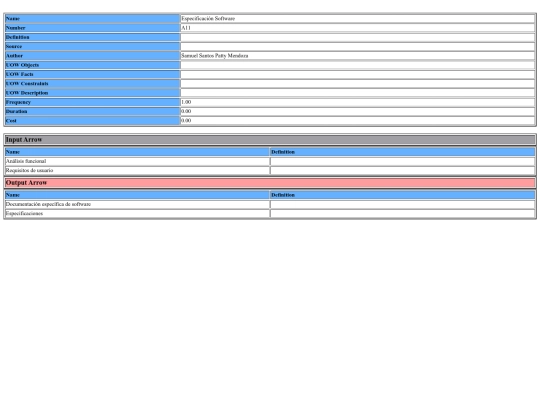The image size is (540, 405).
Task: Click the value 'Especificación Software'
Action: point(208,19)
